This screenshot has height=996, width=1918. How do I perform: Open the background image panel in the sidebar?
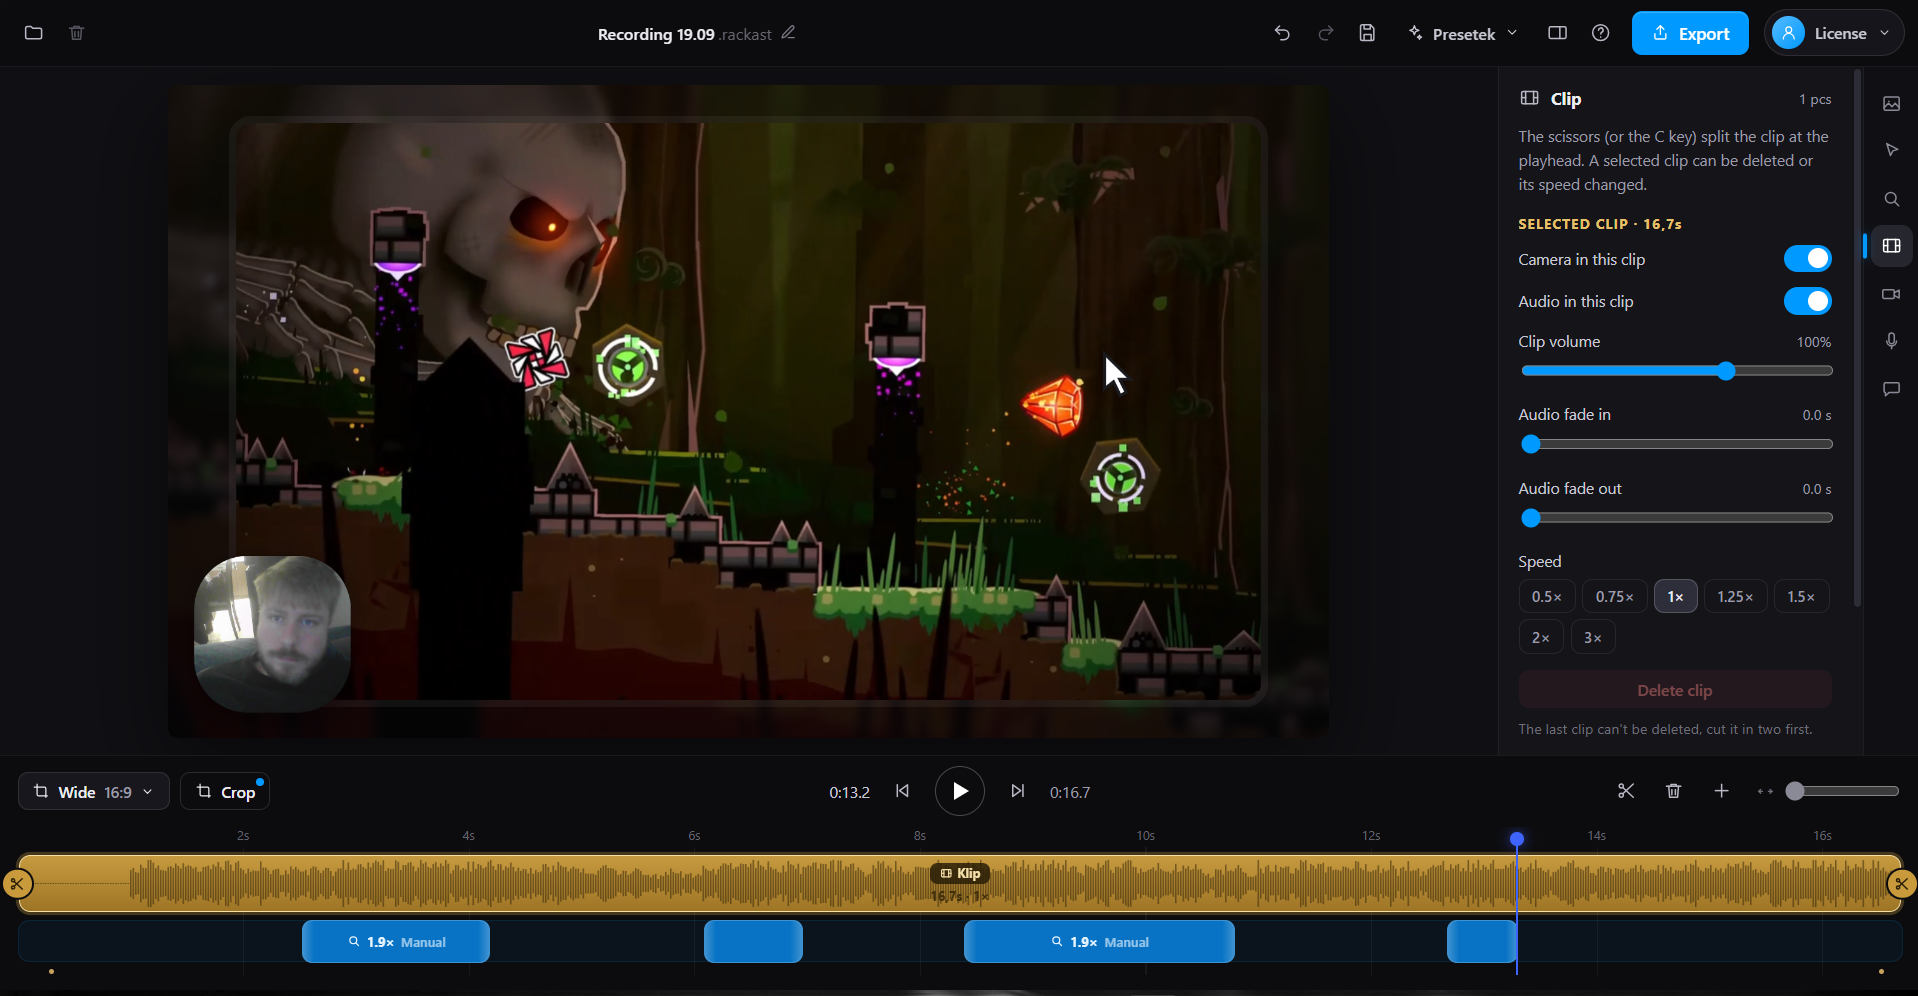coord(1891,104)
